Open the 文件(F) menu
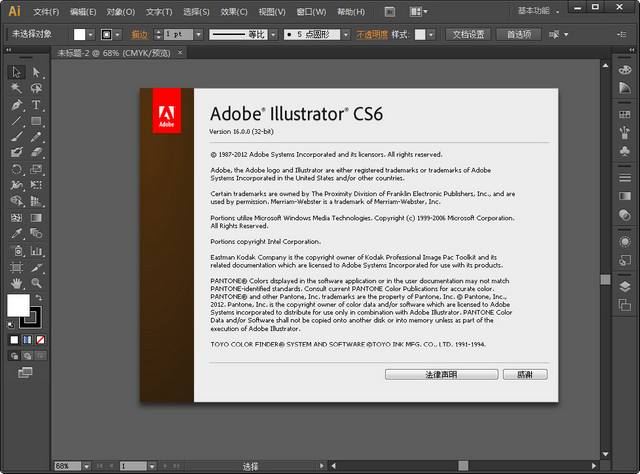The width and height of the screenshot is (640, 474). pos(46,12)
